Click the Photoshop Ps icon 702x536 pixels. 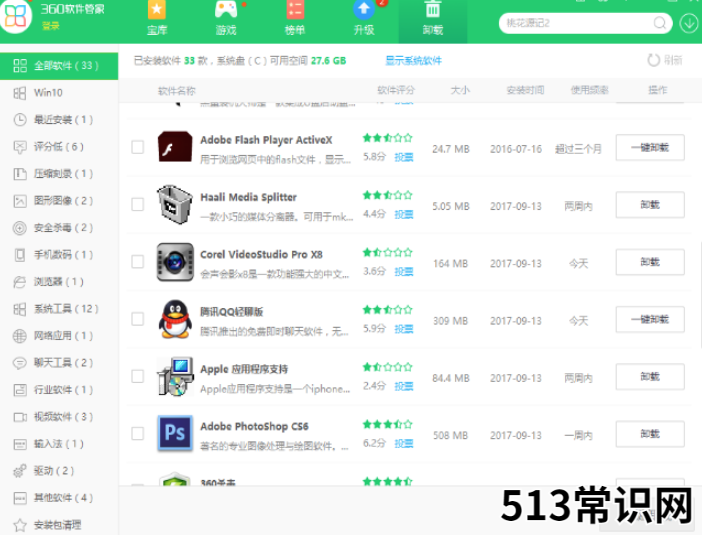pos(175,433)
